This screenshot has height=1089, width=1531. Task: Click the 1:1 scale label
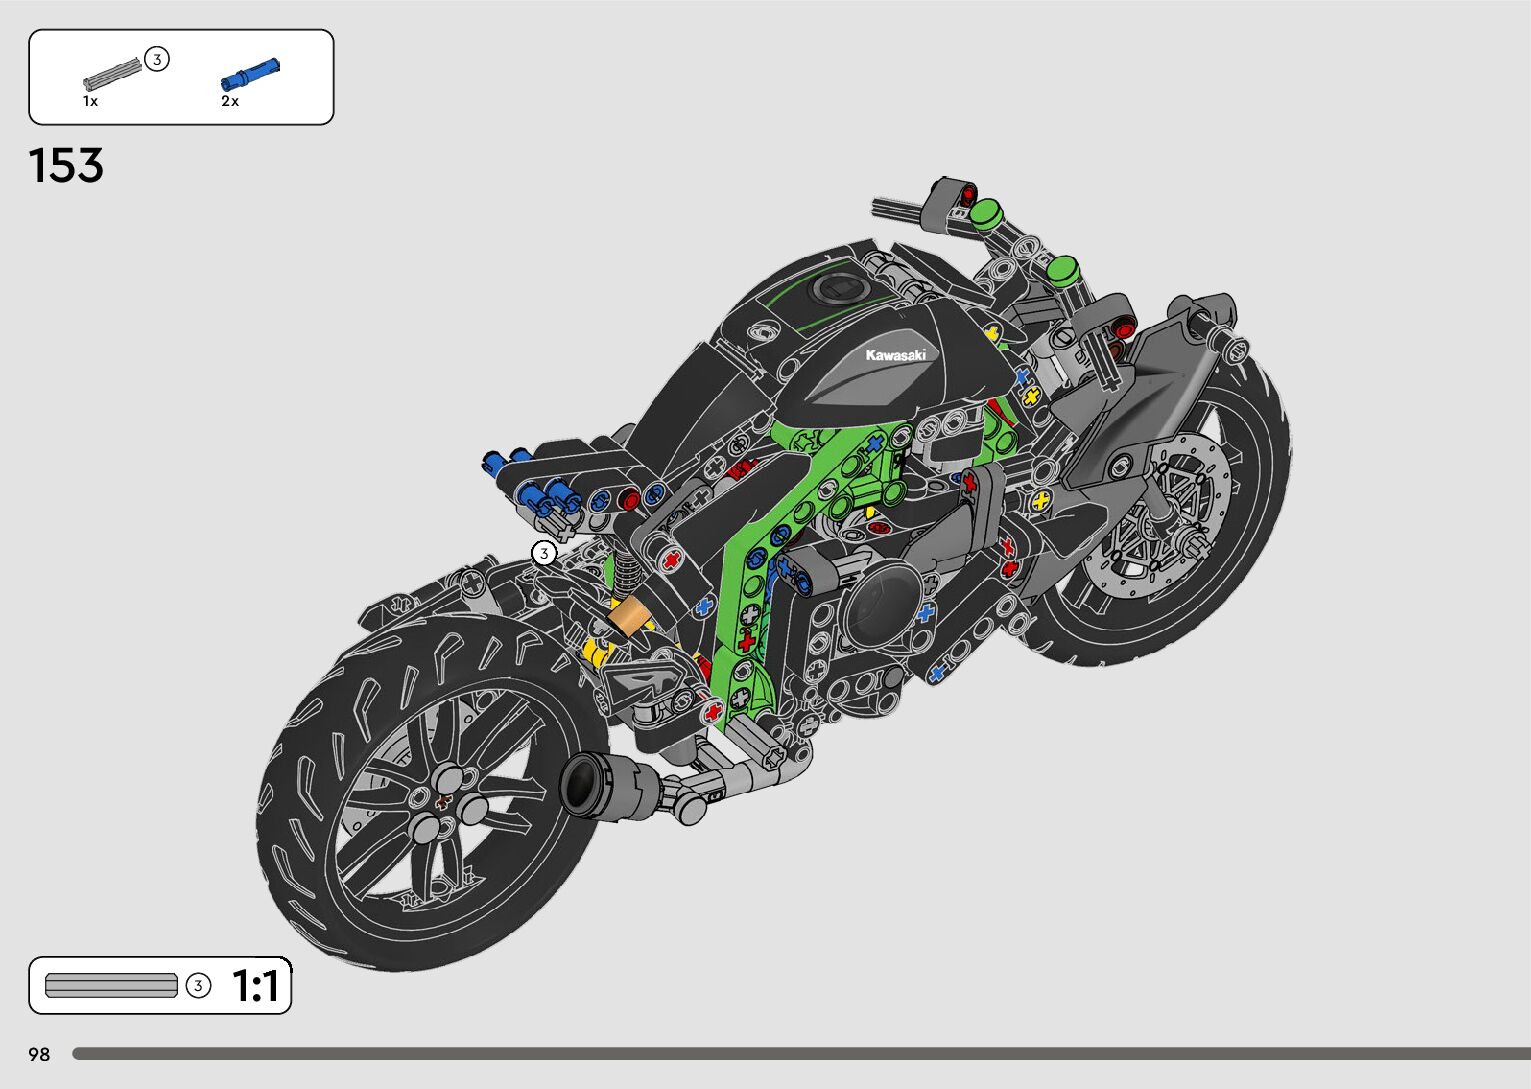coord(255,986)
